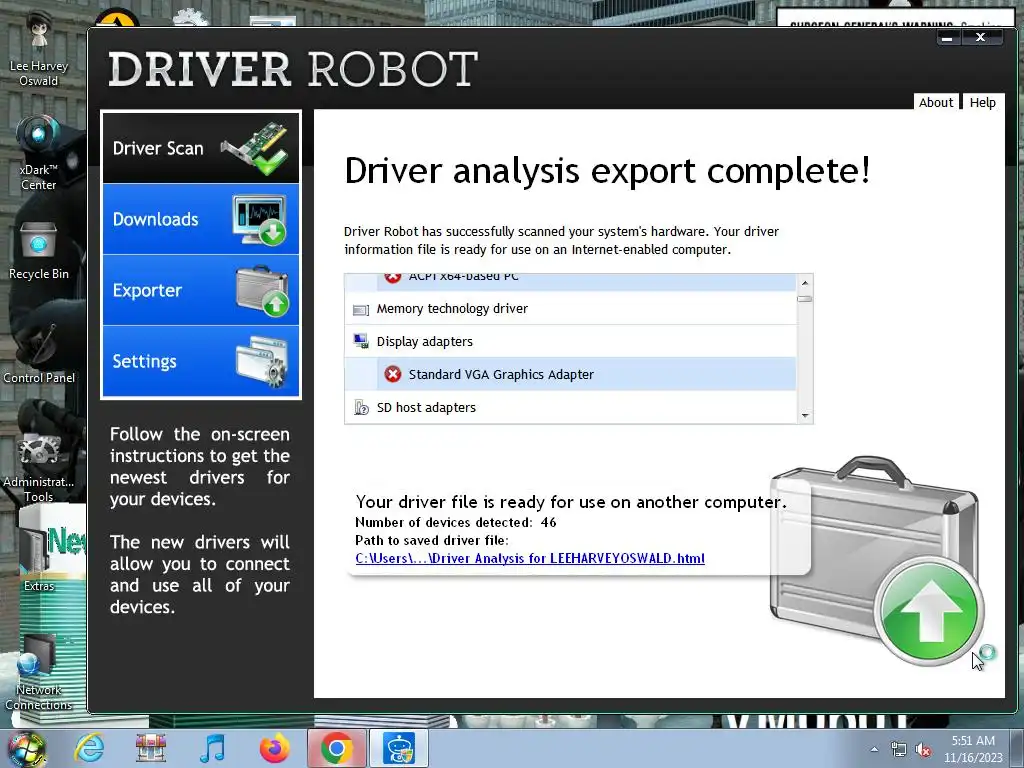Click the 'Number of devices detected: 46' text
This screenshot has width=1024, height=768.
pyautogui.click(x=456, y=522)
